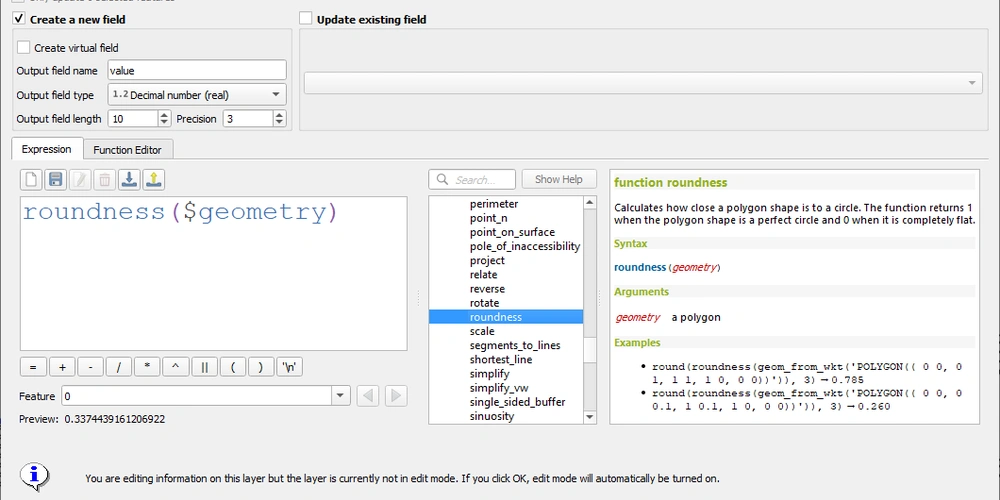This screenshot has width=1000, height=500.
Task: Select point_n in function list
Action: tap(489, 218)
